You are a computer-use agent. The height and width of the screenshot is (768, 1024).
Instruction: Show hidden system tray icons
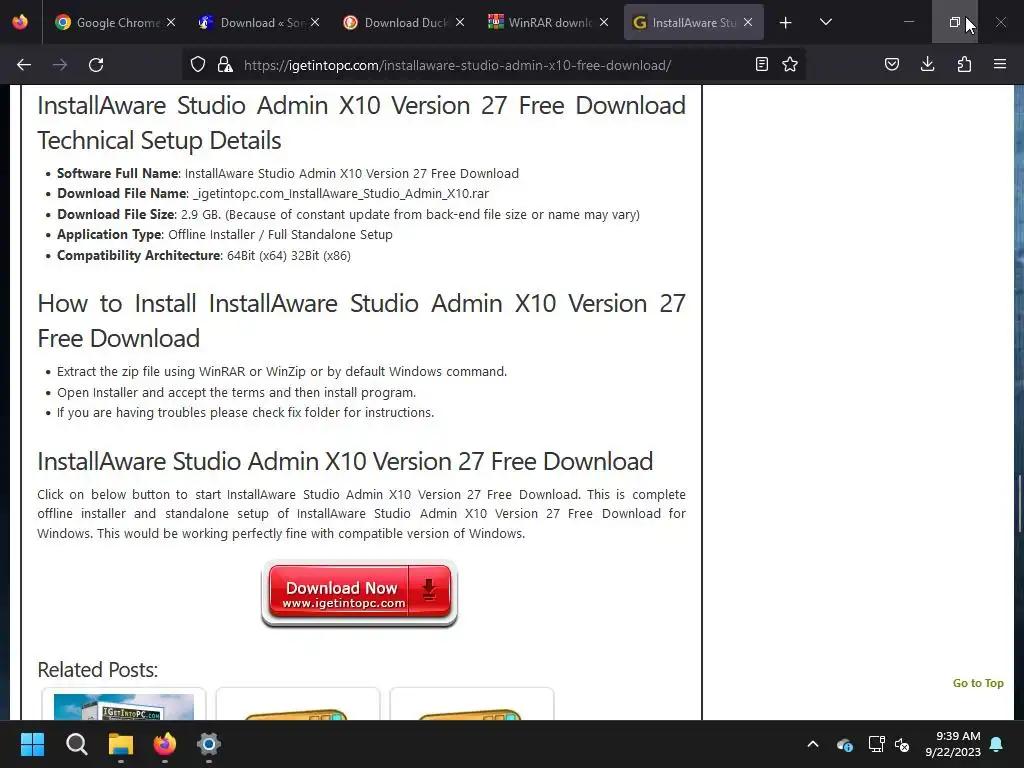click(x=813, y=744)
